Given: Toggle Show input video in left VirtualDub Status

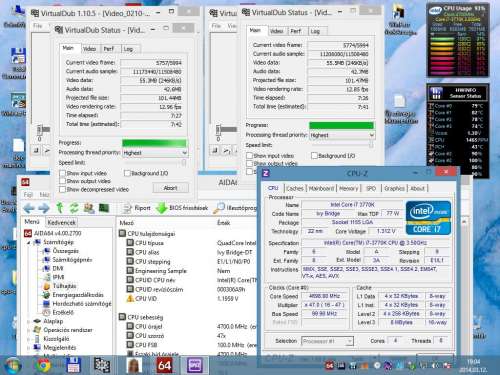Looking at the screenshot, I should tap(62, 173).
